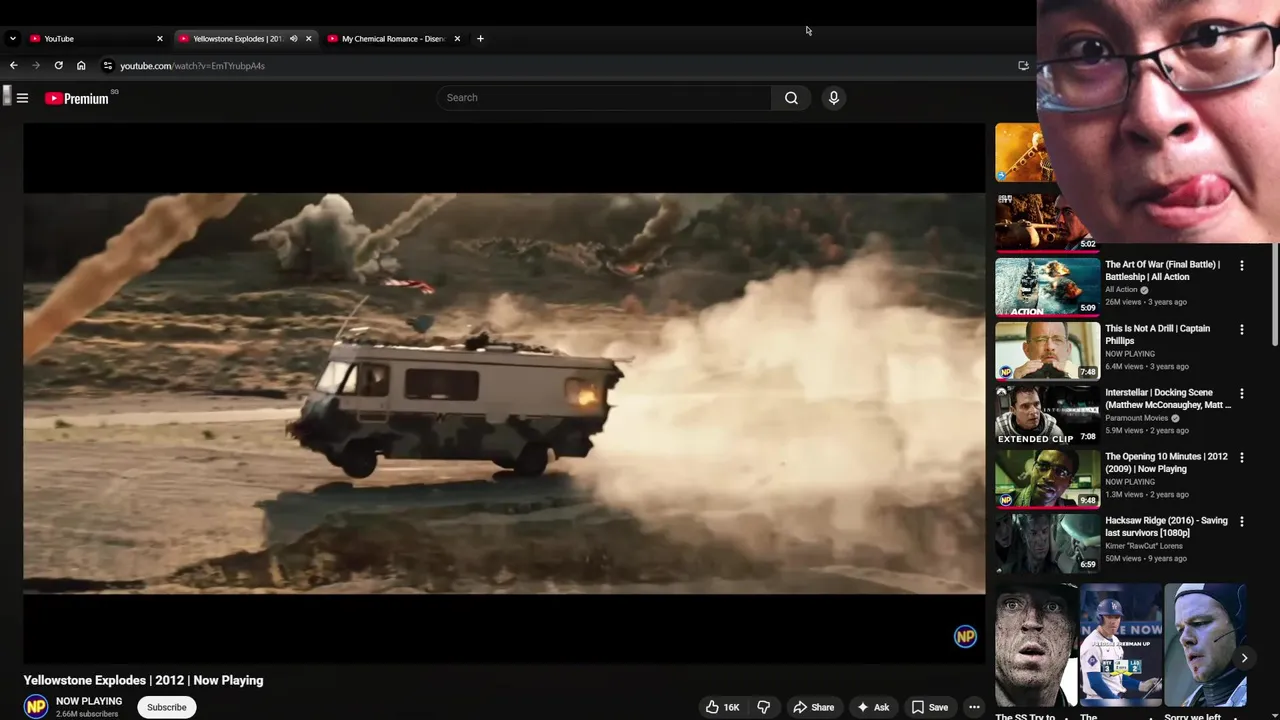The width and height of the screenshot is (1280, 720).
Task: Open the NOW PLAYING channel avatar
Action: (x=36, y=707)
